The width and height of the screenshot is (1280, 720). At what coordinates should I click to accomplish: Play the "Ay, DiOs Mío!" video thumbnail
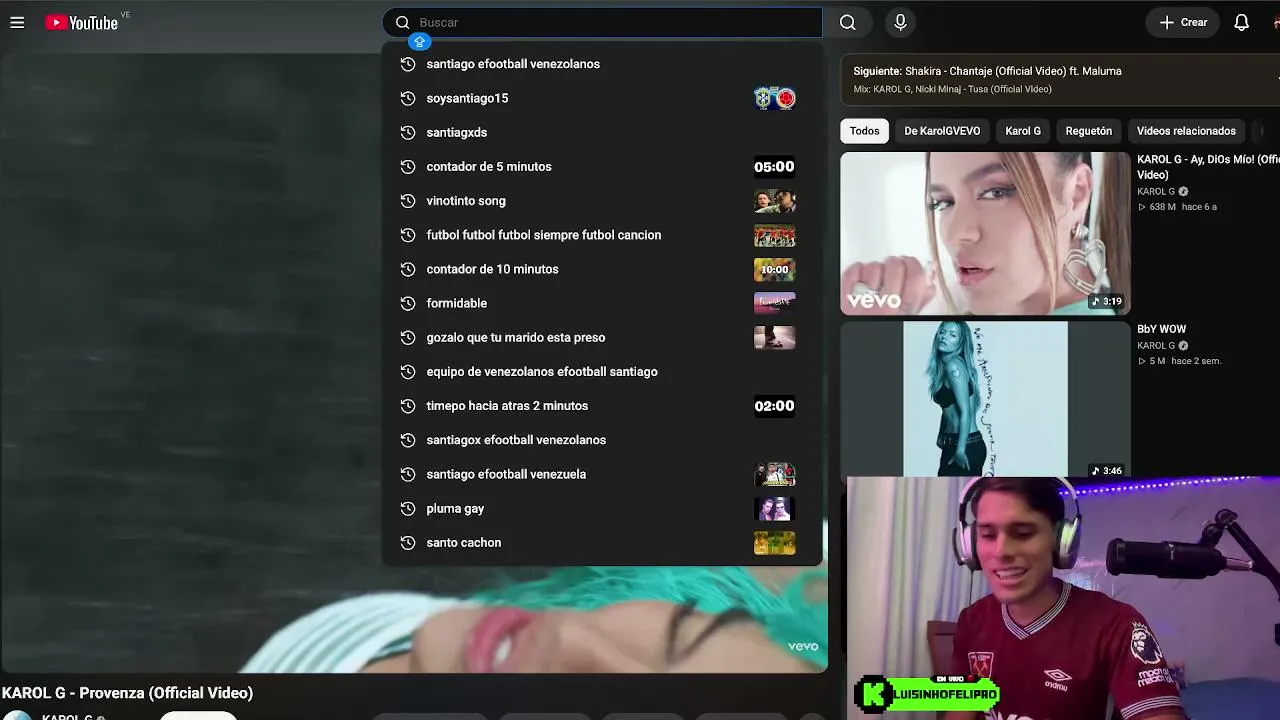(x=985, y=233)
